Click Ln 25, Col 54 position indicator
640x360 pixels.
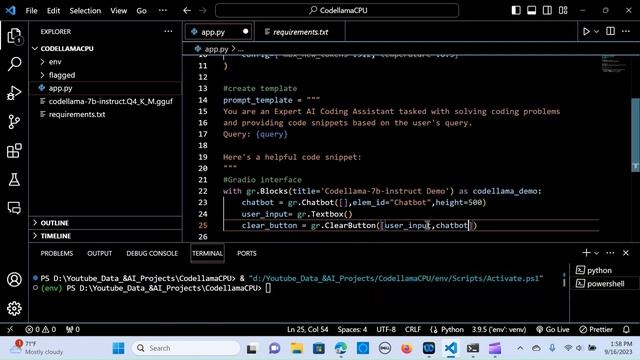click(307, 329)
